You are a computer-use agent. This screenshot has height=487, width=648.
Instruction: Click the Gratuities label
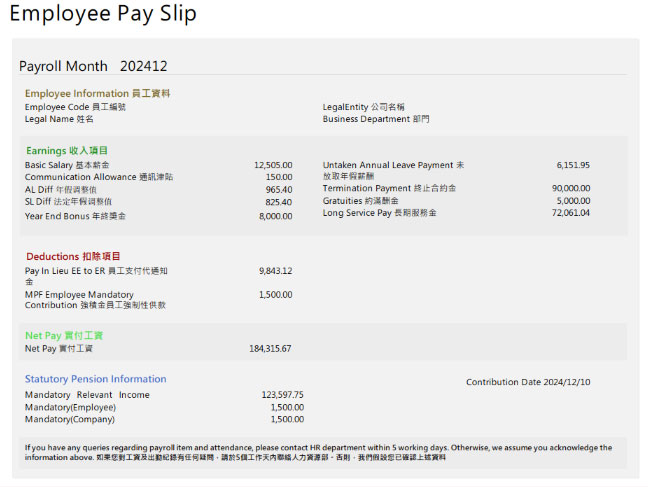point(360,201)
